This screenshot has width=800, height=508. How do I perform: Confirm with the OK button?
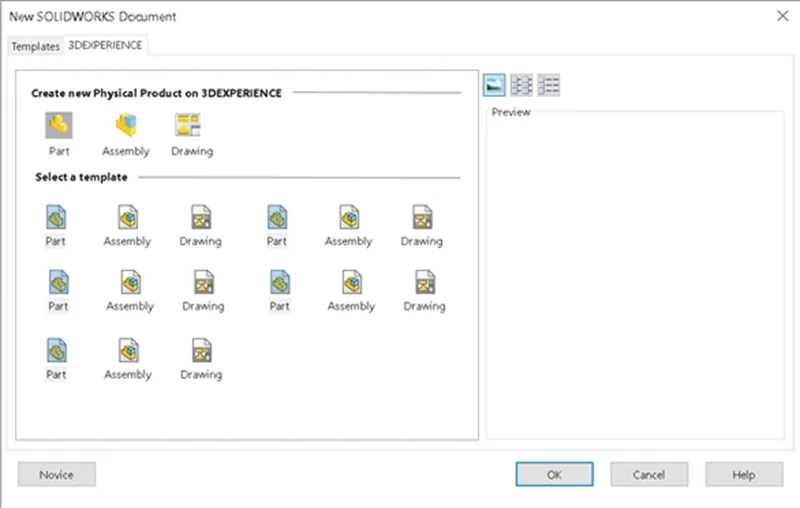[555, 475]
